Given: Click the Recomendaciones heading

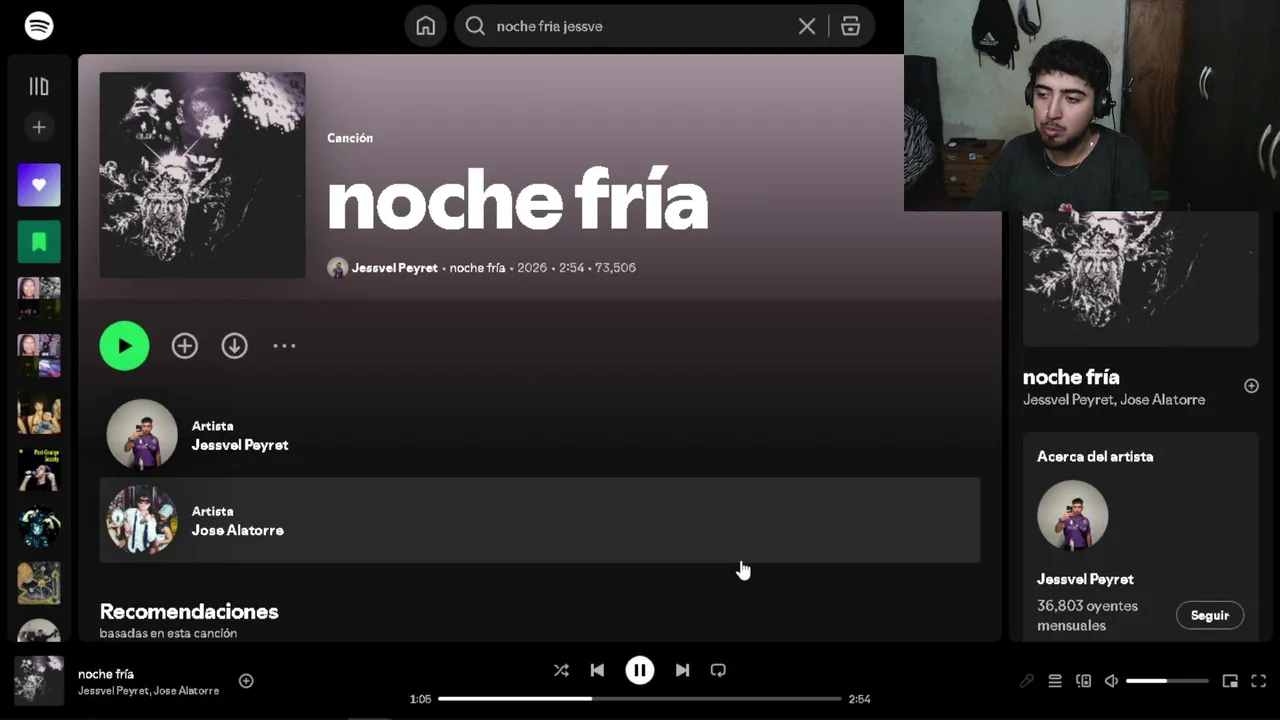Looking at the screenshot, I should click(189, 611).
